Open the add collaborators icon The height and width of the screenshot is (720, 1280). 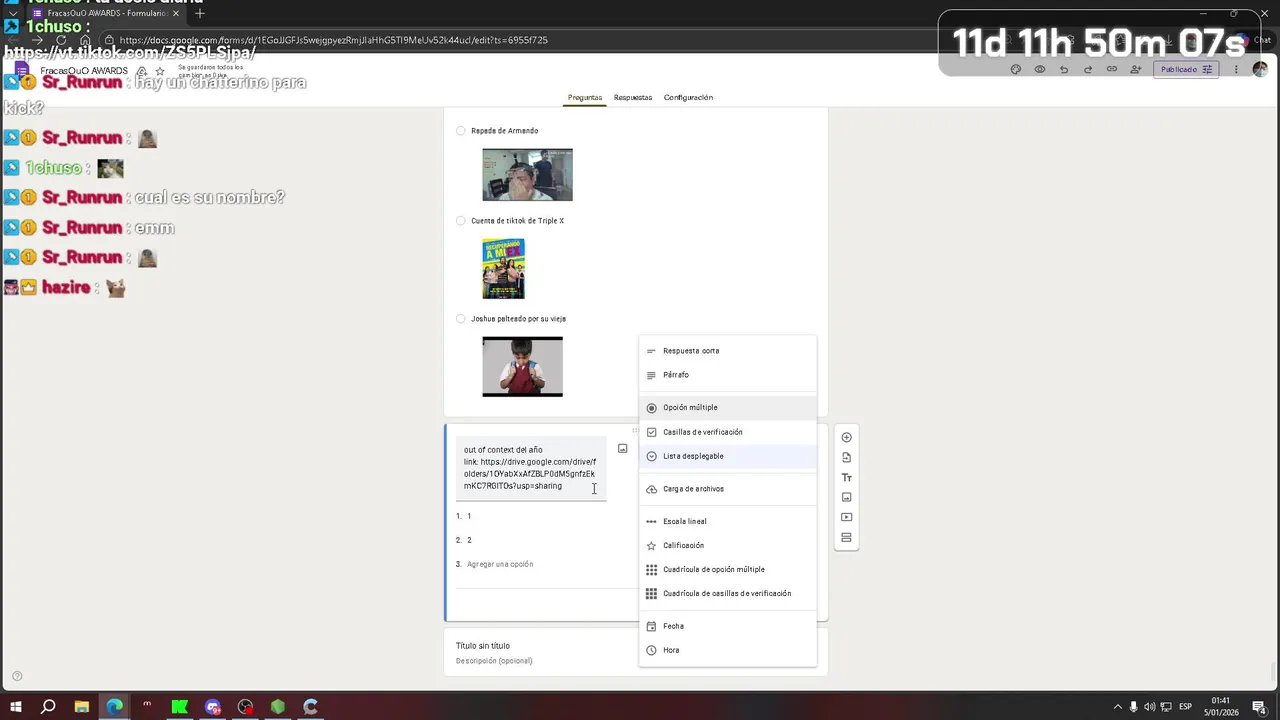1136,70
